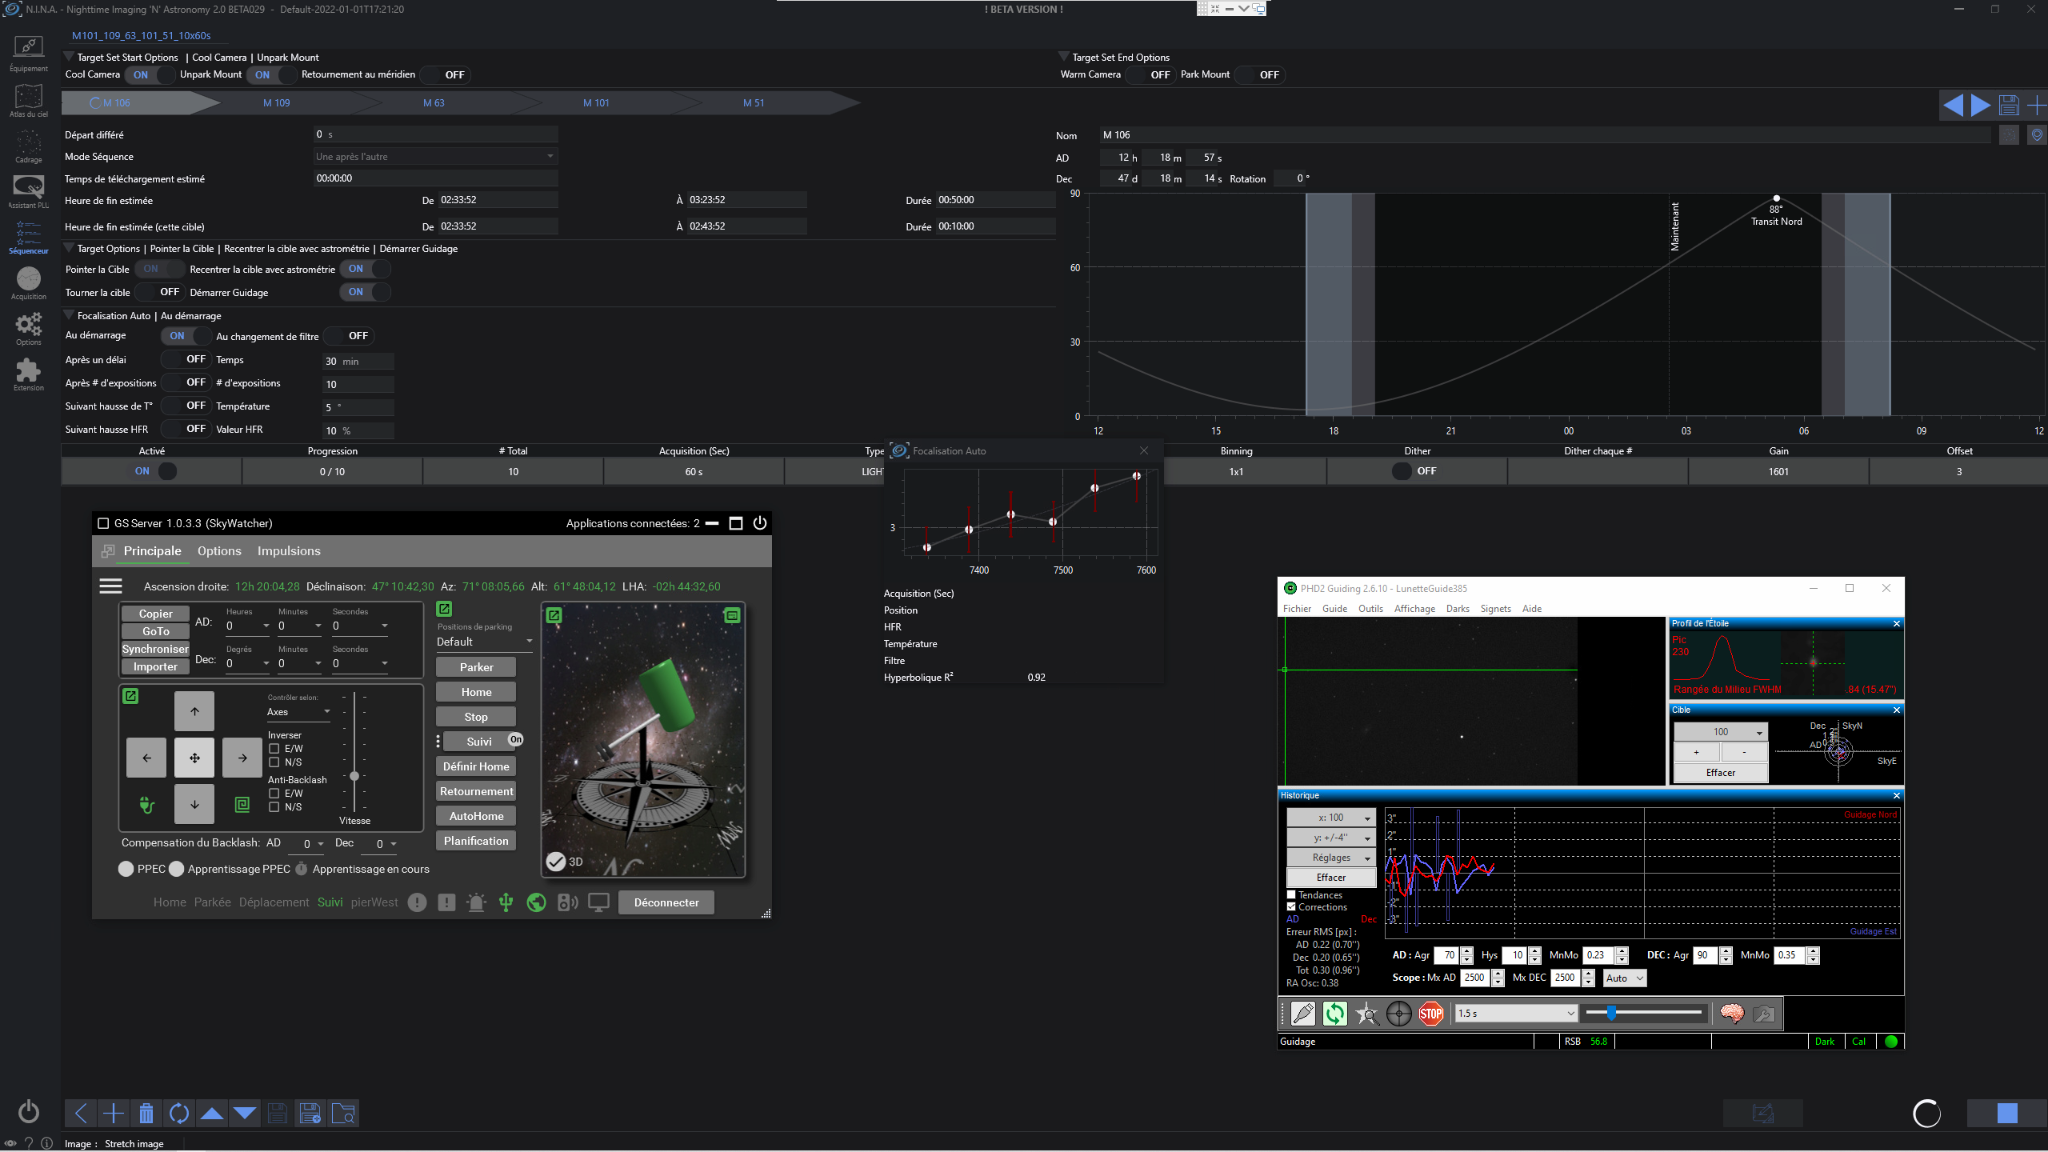The height and width of the screenshot is (1152, 2048).
Task: Open the Mode Séquence dropdown
Action: coord(435,156)
